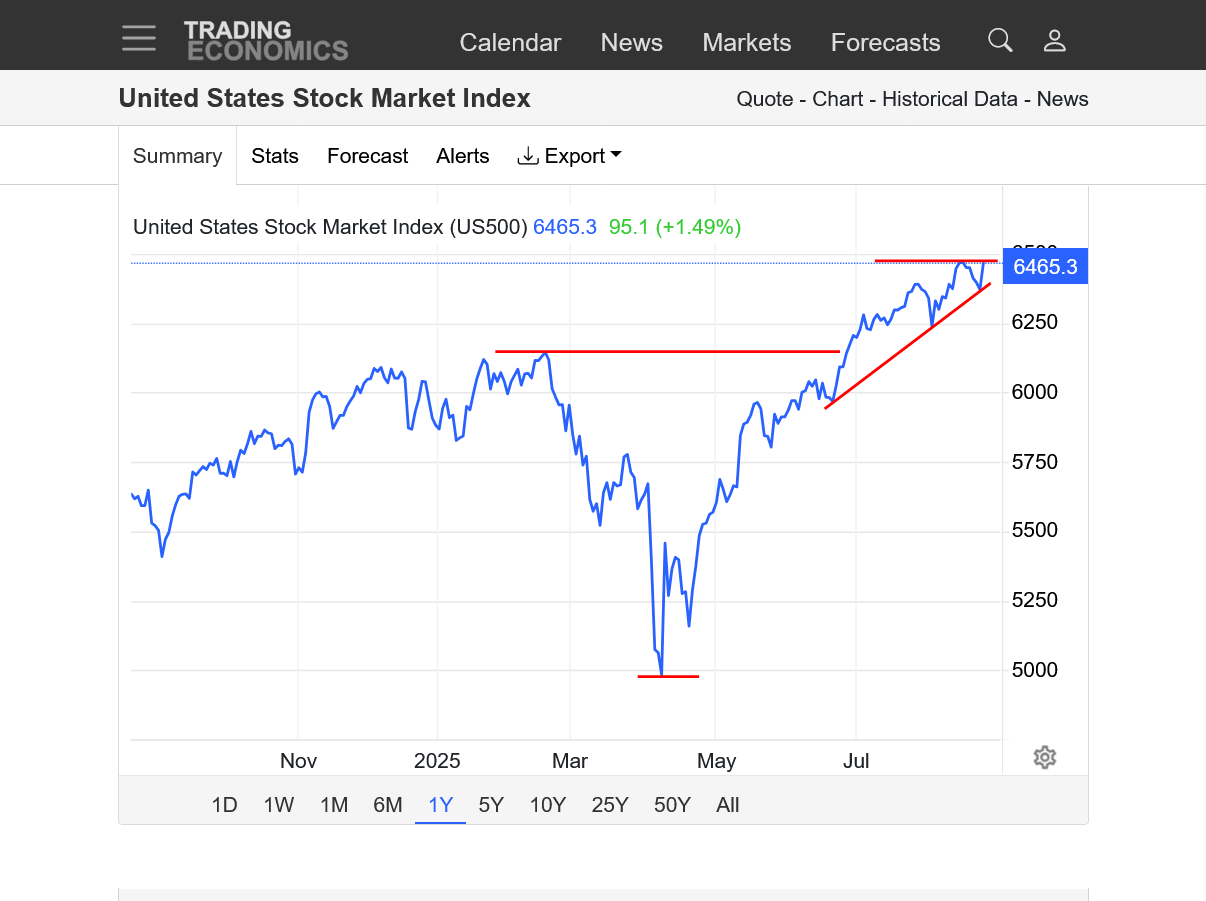Click the user account icon
The image size is (1206, 901).
click(x=1055, y=41)
